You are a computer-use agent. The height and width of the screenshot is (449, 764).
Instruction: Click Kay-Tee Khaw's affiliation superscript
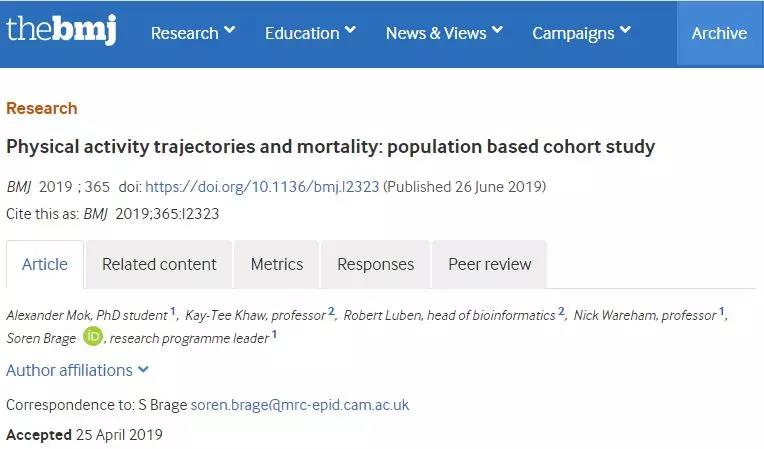[x=331, y=312]
